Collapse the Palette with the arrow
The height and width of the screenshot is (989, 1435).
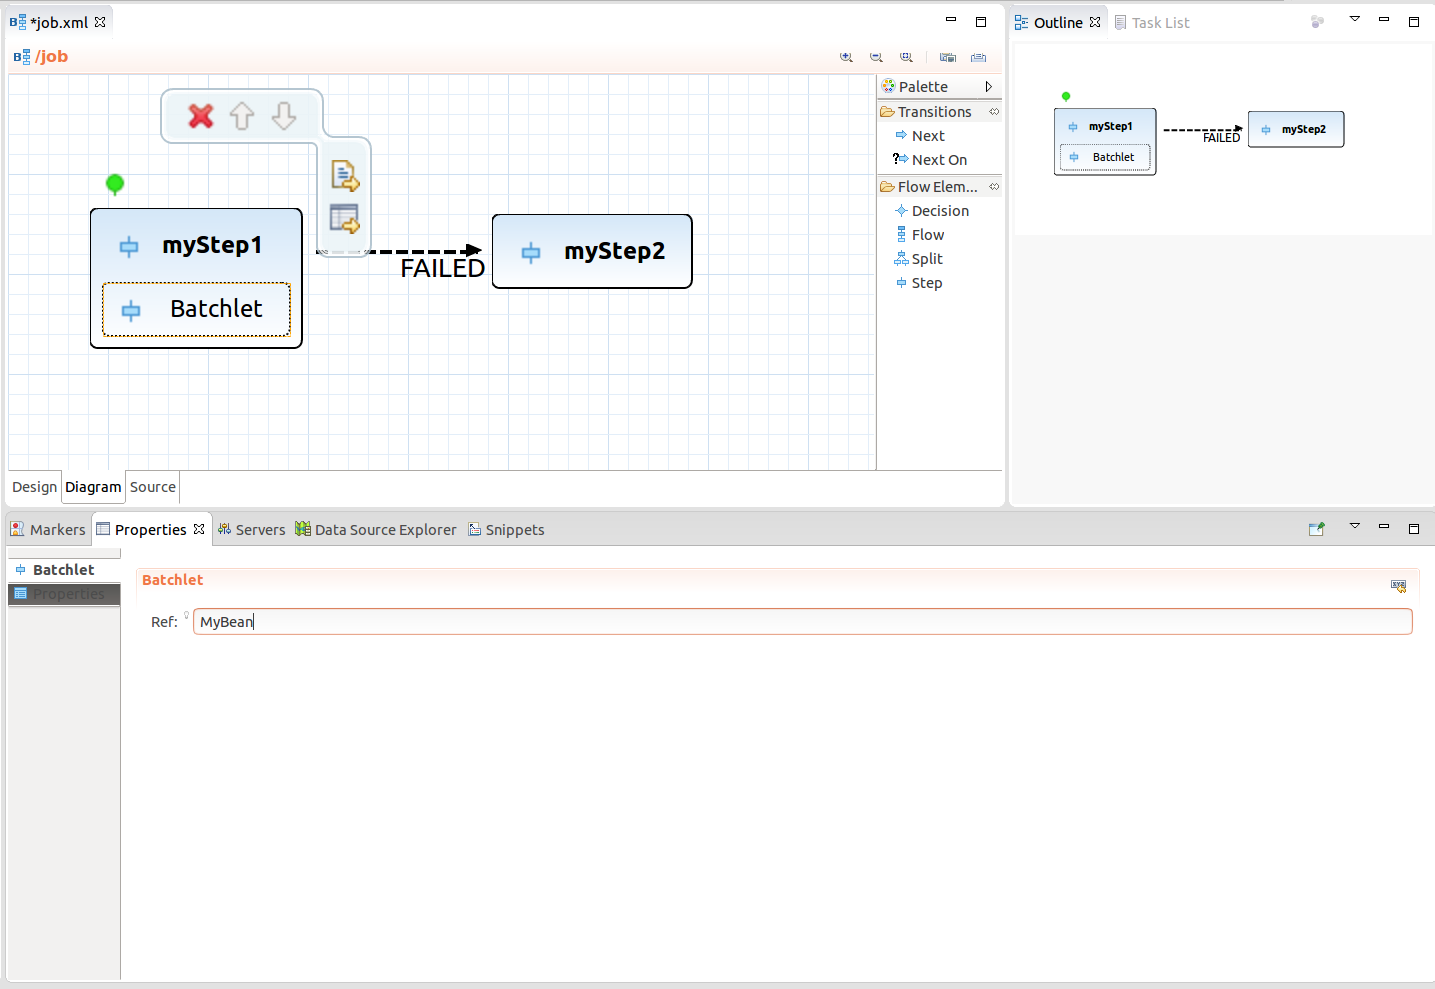pyautogui.click(x=988, y=87)
